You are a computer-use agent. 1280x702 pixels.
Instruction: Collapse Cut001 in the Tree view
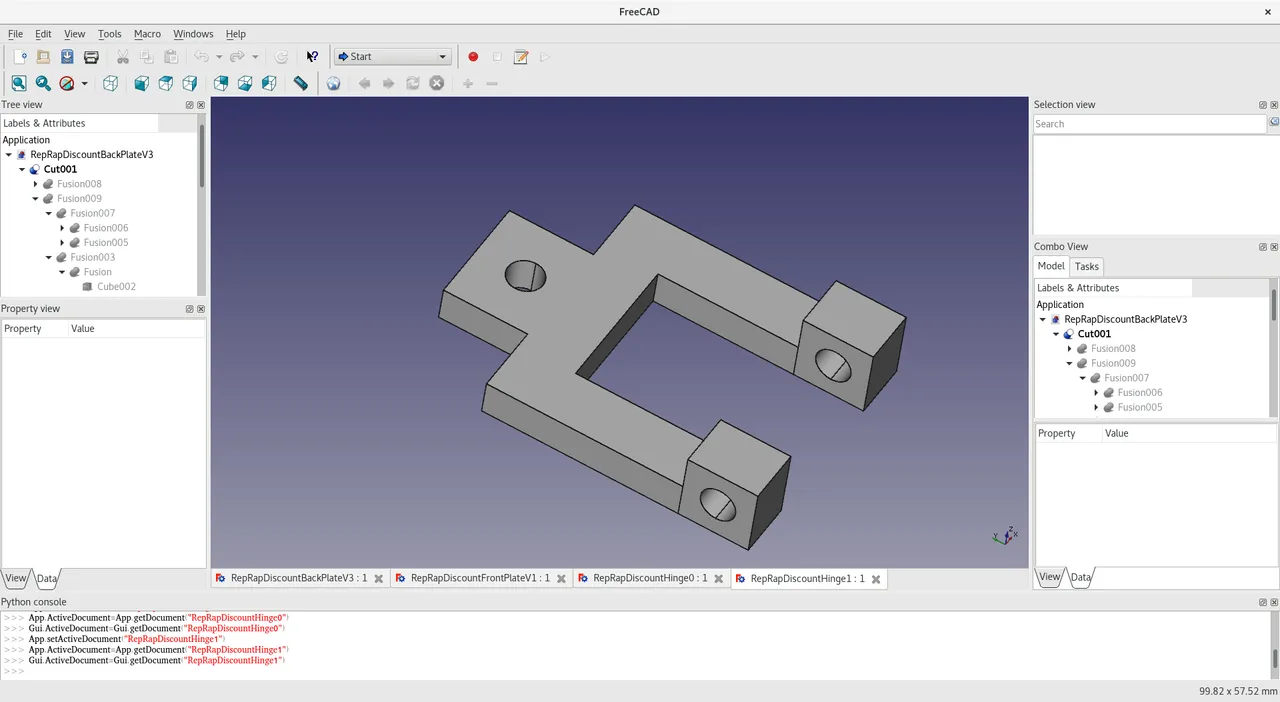[x=22, y=170]
